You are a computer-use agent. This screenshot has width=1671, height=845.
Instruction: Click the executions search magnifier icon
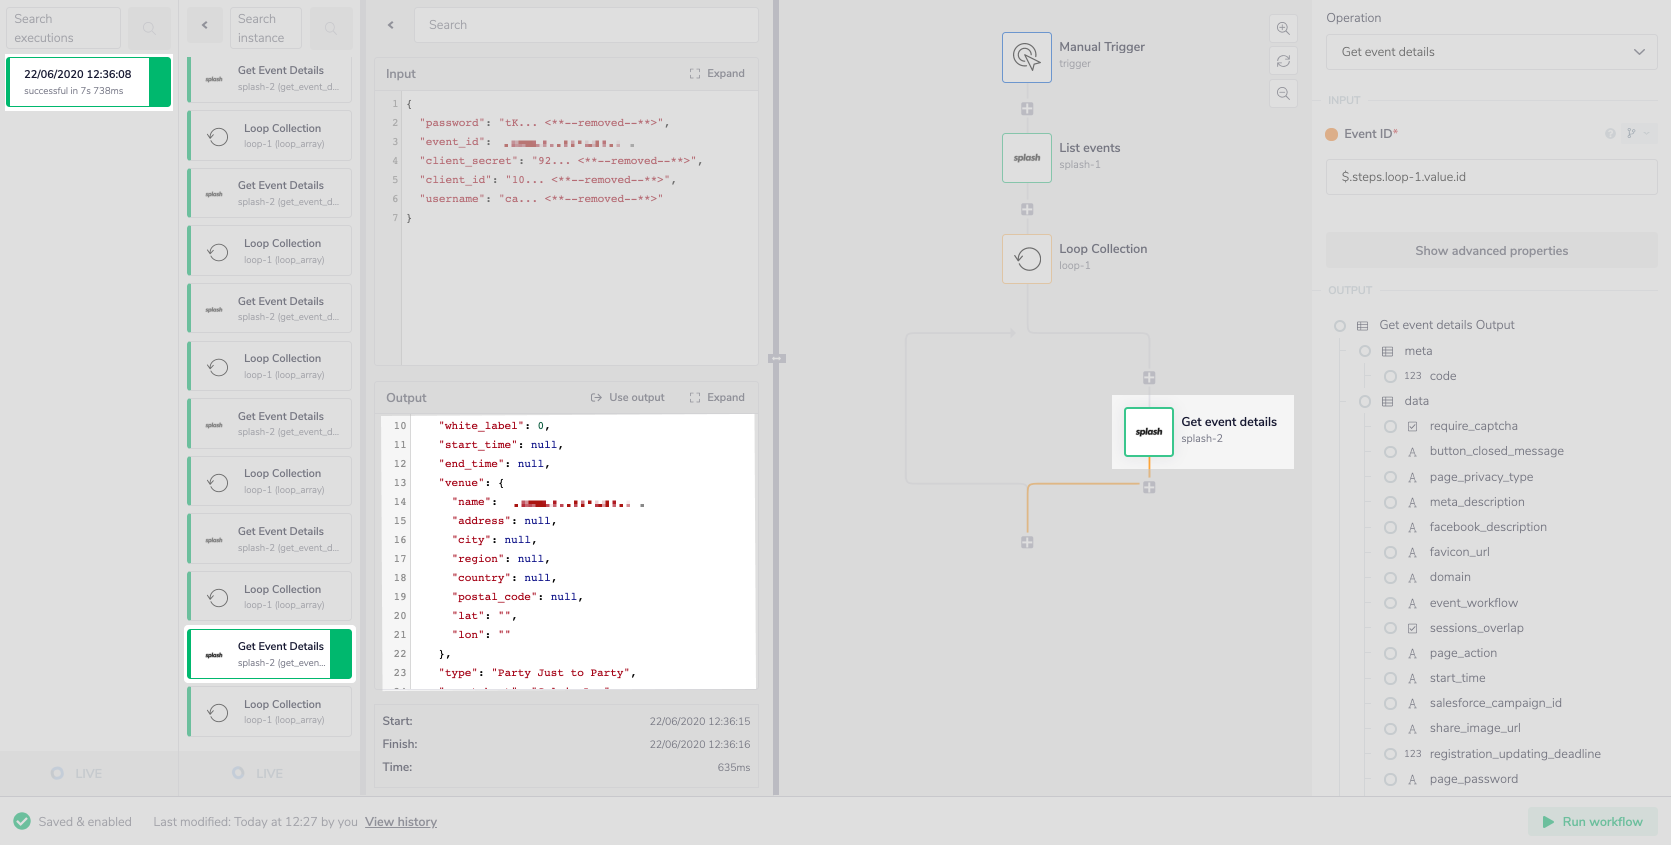(149, 28)
